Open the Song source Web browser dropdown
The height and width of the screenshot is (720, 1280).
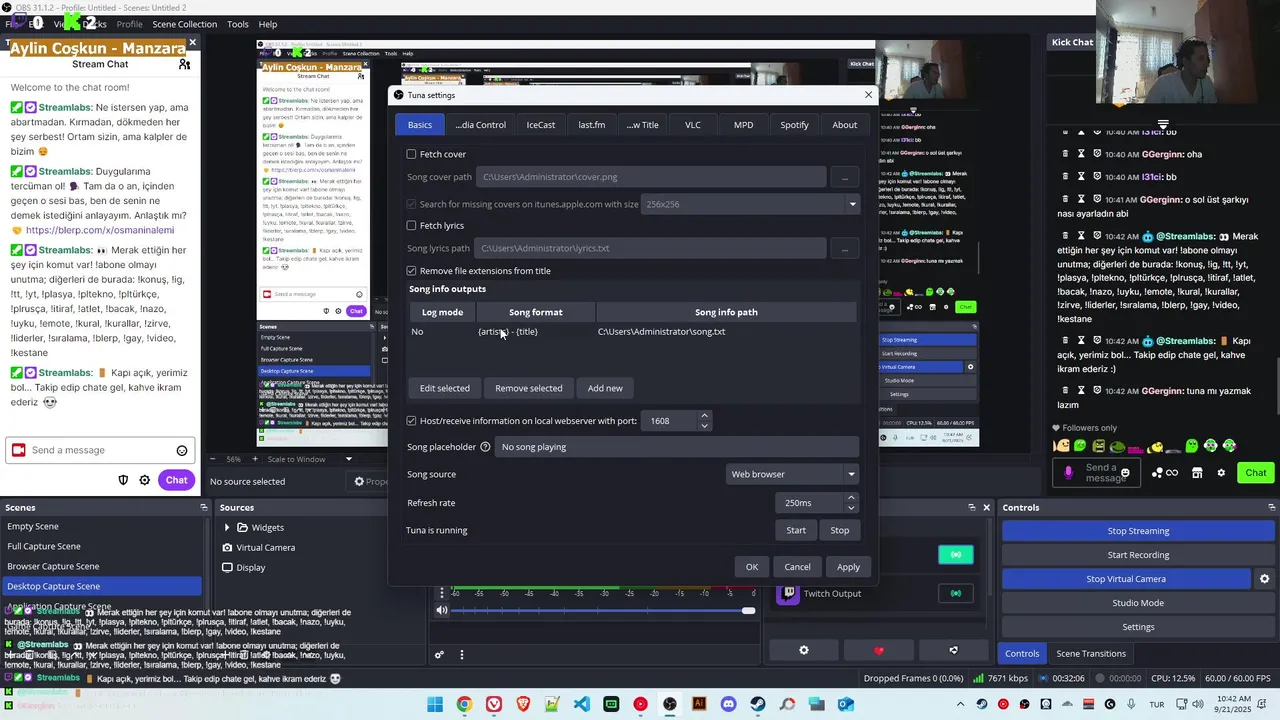tap(792, 474)
